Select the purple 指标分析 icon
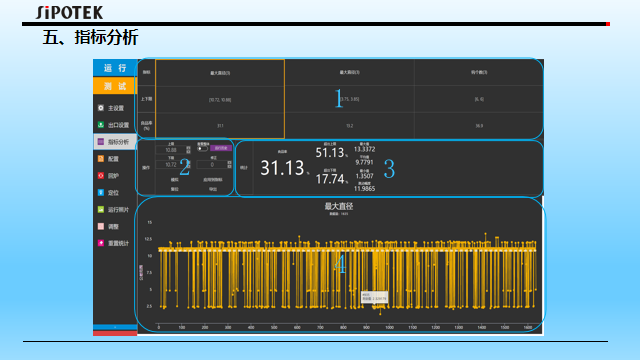640x360 pixels. click(101, 142)
